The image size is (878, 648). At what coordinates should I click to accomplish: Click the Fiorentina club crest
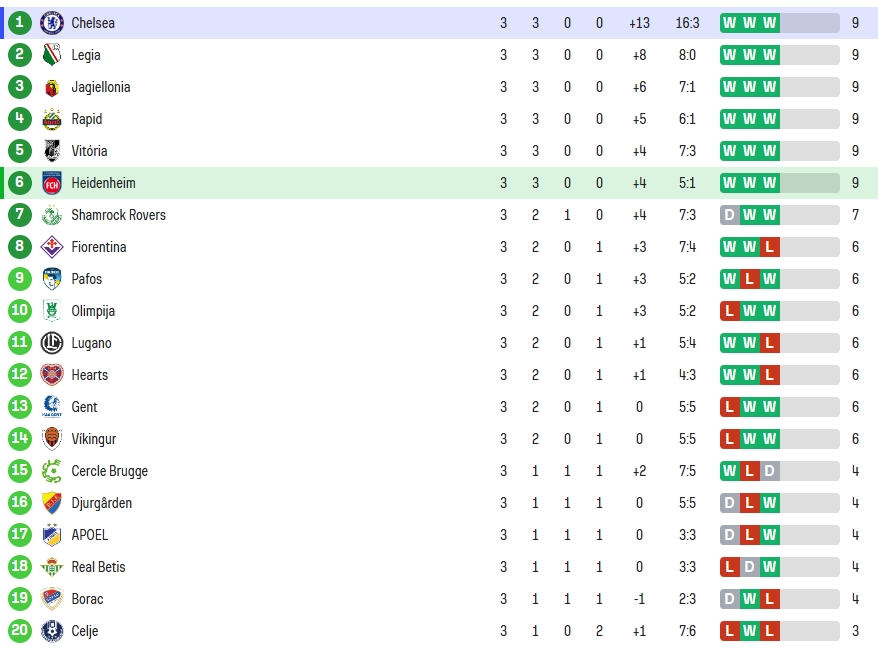(x=52, y=247)
